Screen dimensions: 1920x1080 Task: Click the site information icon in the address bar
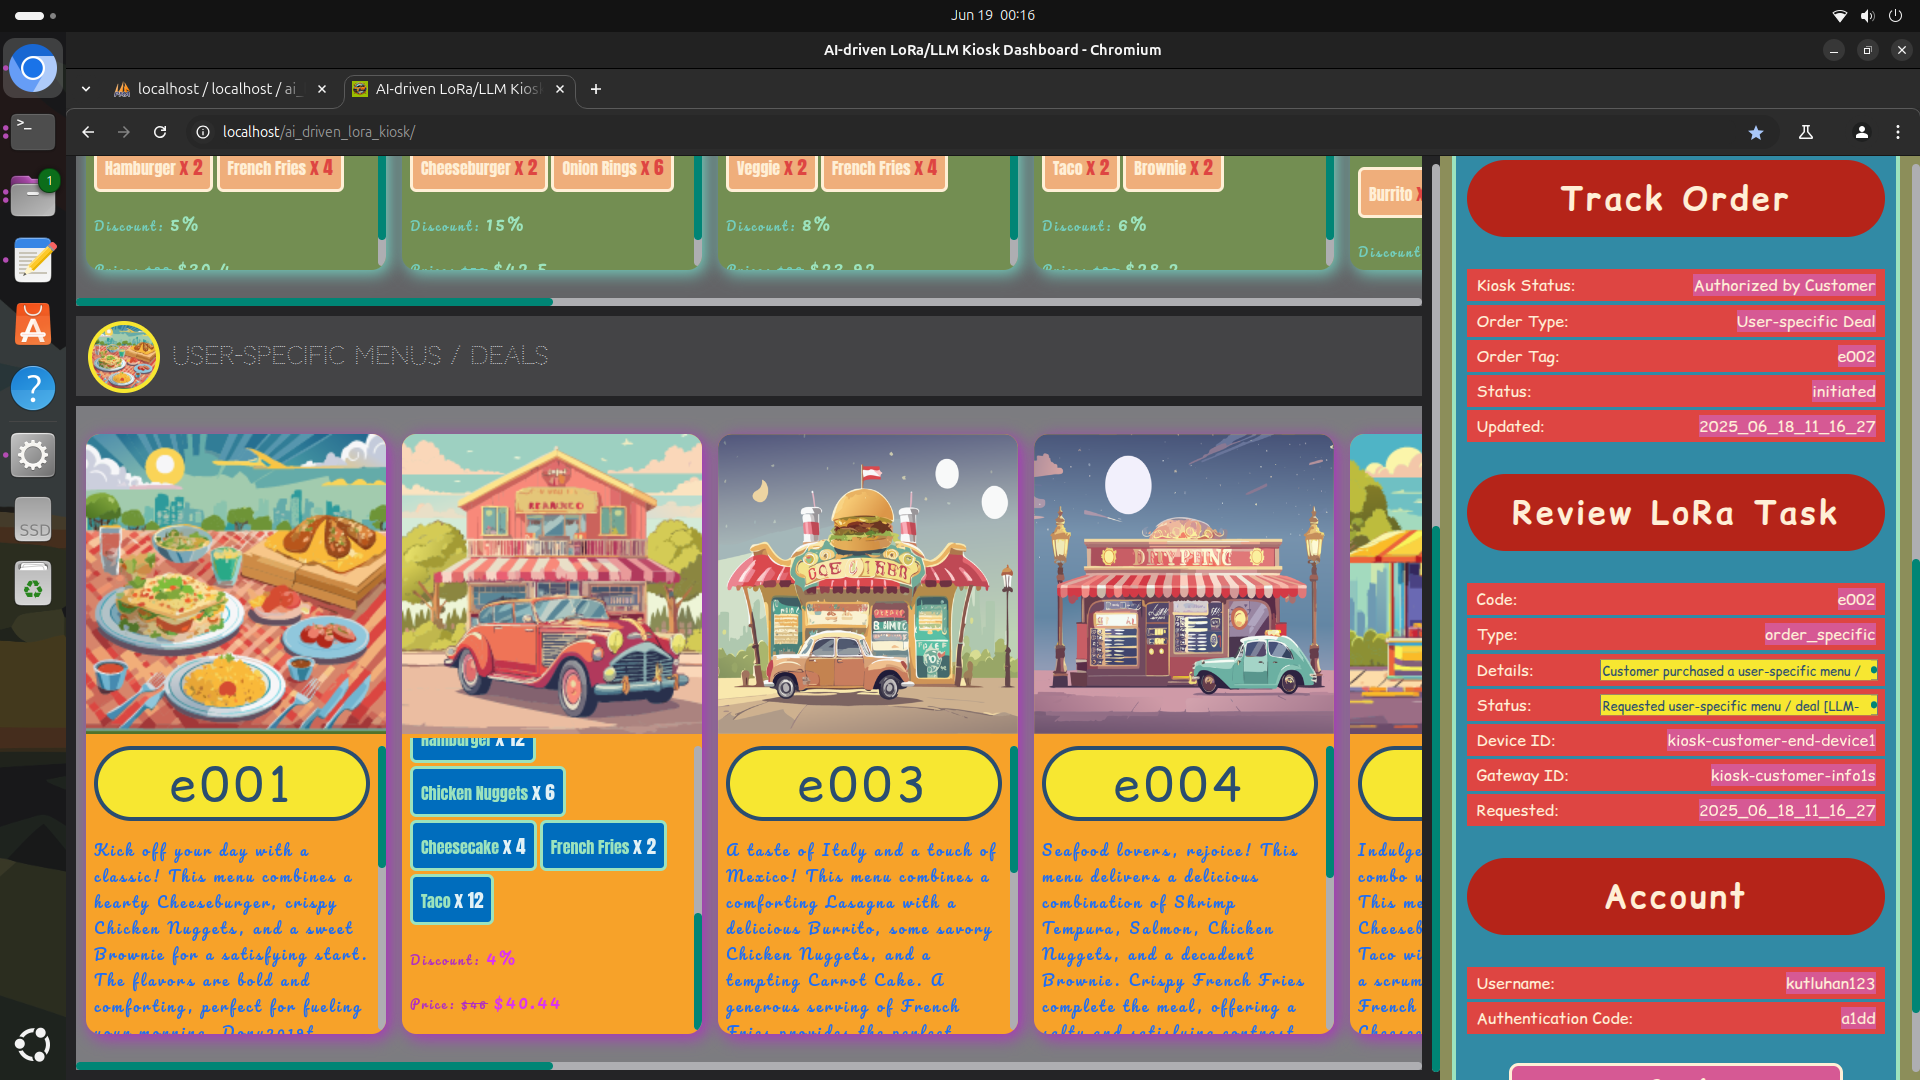tap(203, 132)
